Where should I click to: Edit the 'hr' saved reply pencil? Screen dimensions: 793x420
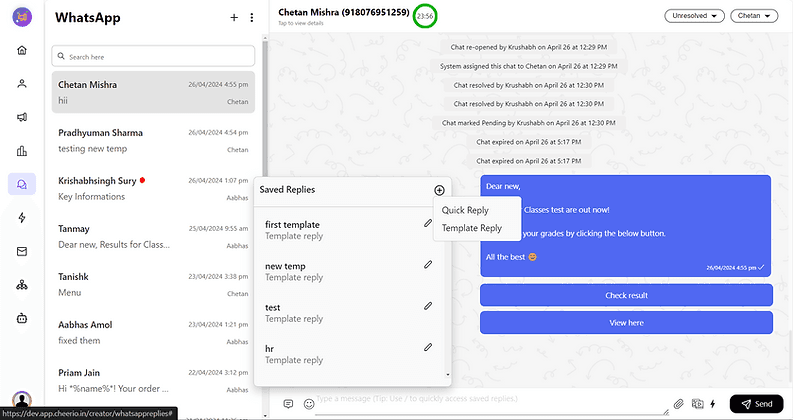(428, 347)
